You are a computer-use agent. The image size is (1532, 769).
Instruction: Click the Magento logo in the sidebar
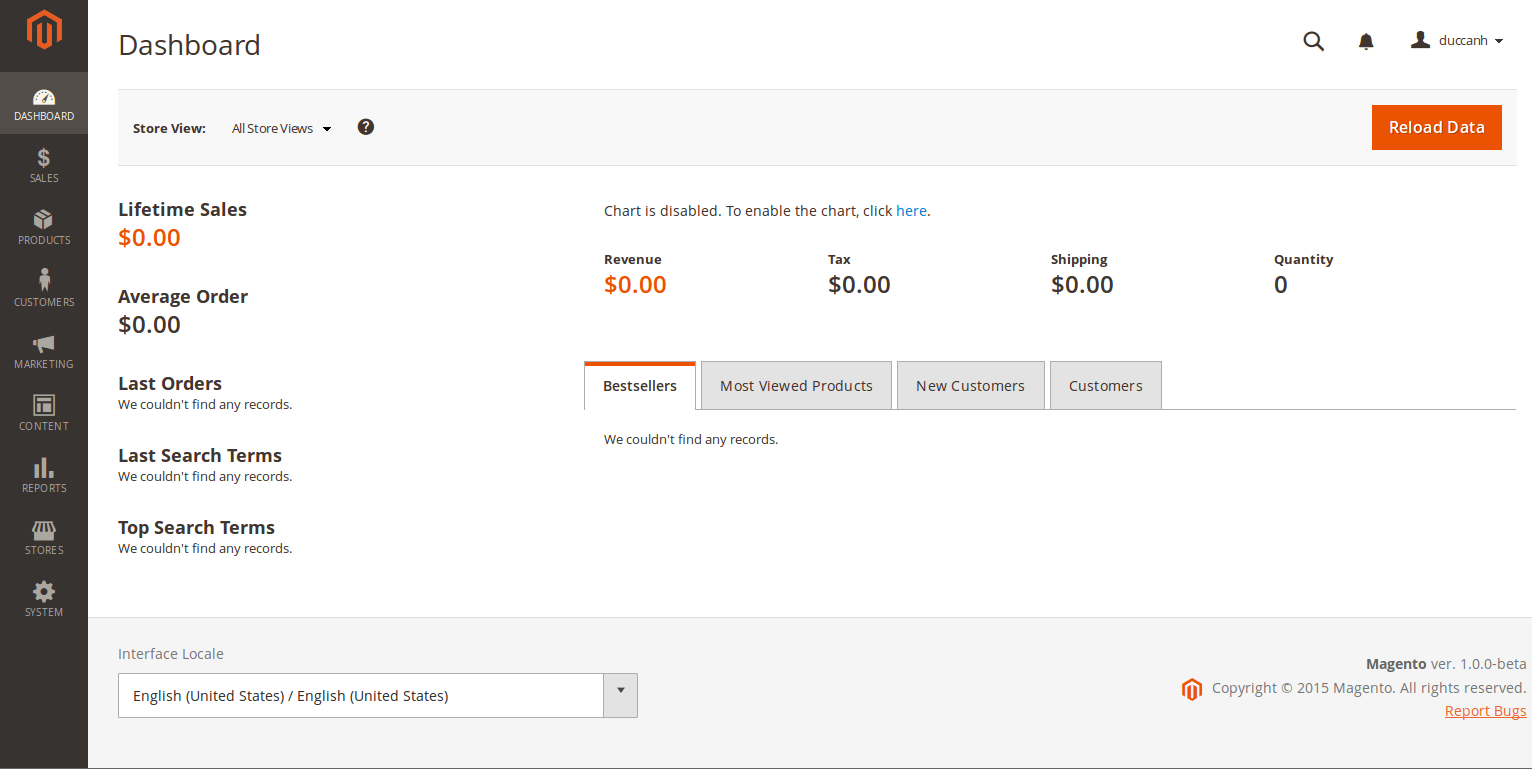(44, 30)
